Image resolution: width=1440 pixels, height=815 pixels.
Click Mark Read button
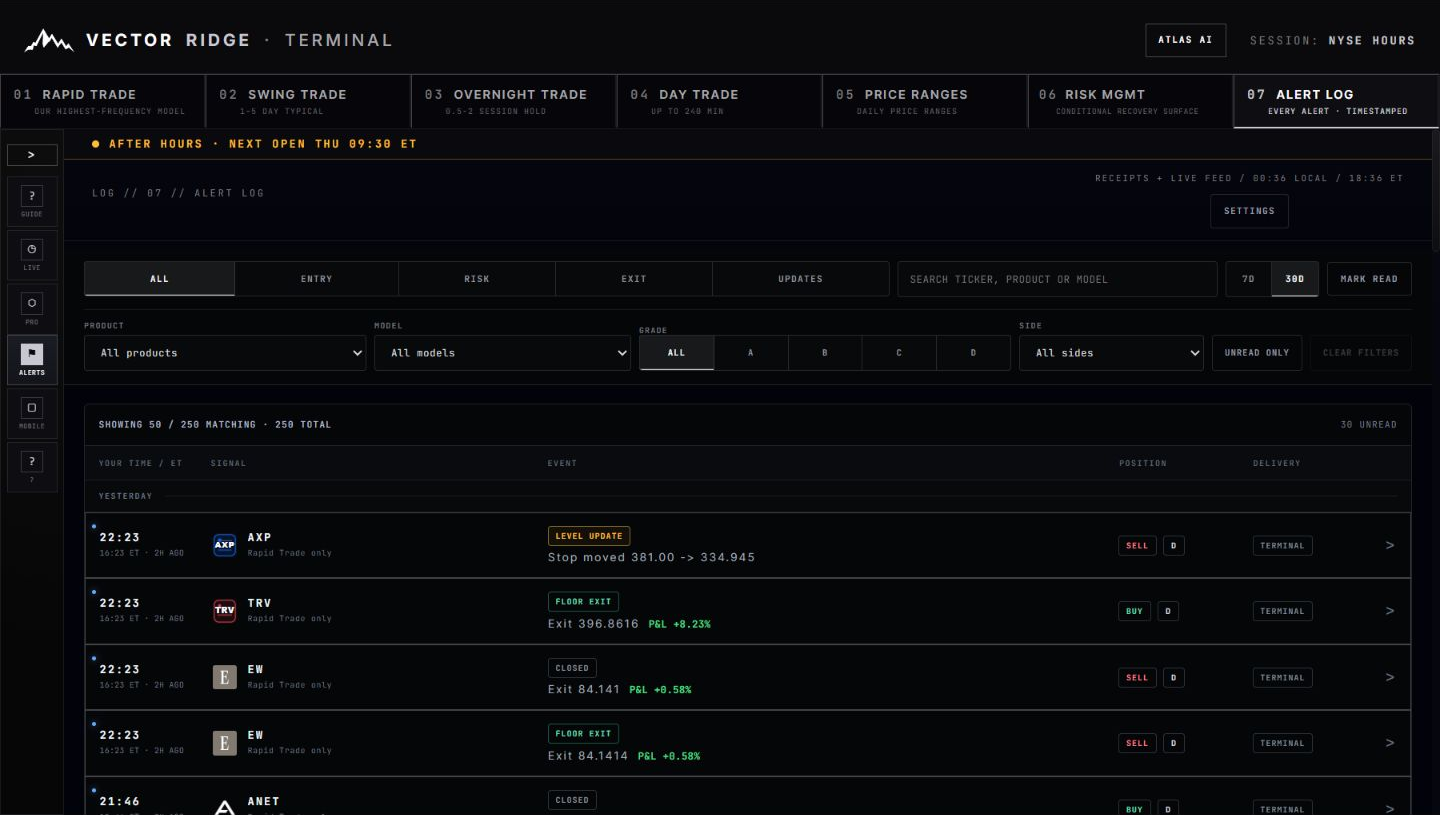[x=1369, y=279]
